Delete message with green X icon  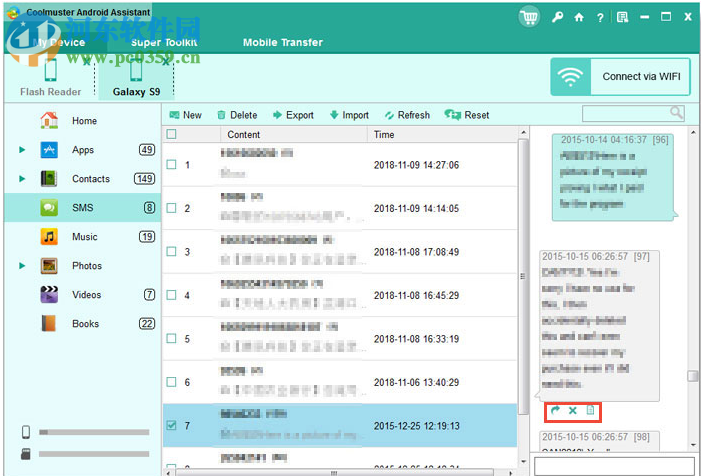click(573, 410)
